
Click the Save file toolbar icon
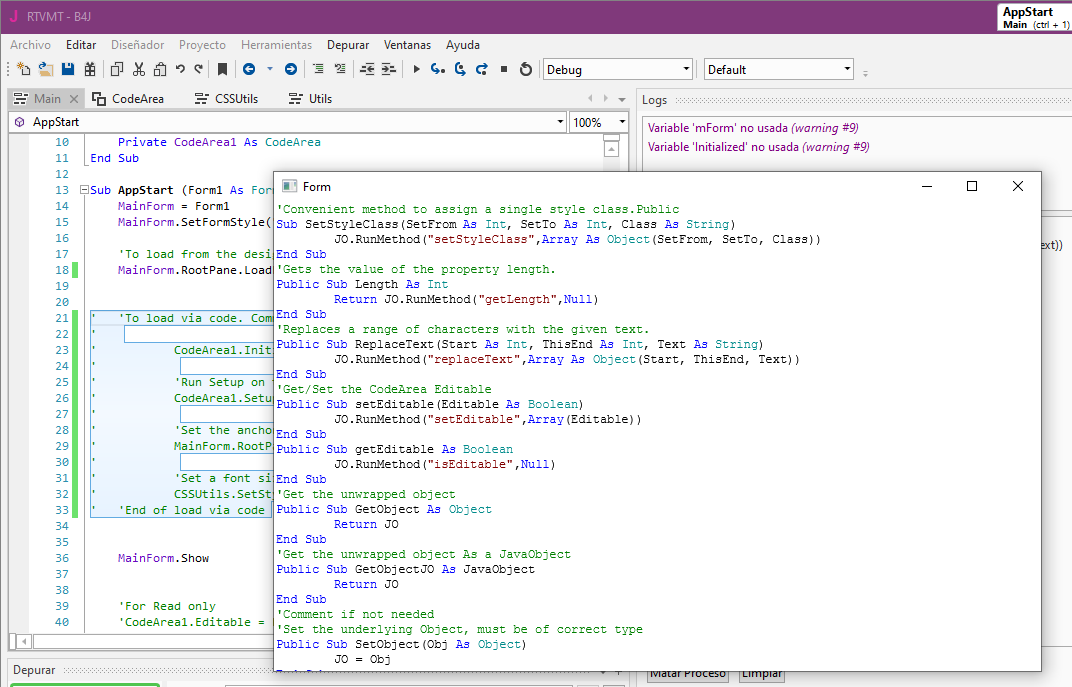click(68, 69)
